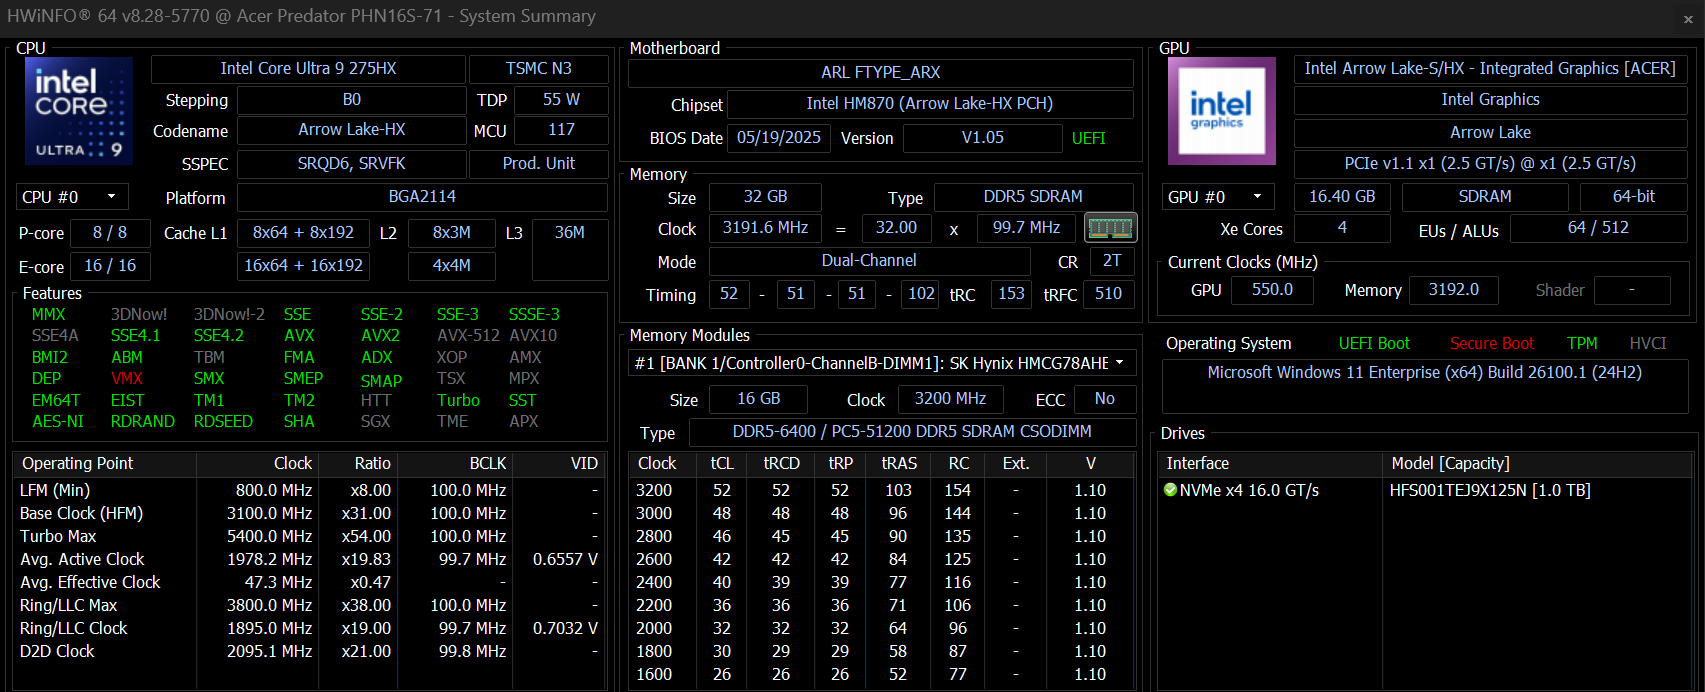Click the Dual-Channel mode field
This screenshot has width=1705, height=692.
(x=869, y=261)
